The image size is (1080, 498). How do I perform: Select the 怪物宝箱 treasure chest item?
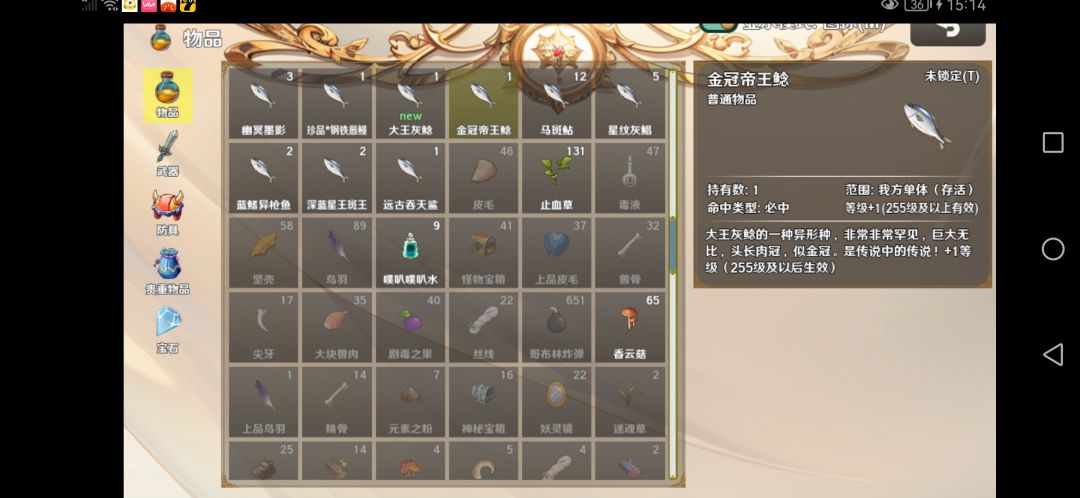point(483,253)
